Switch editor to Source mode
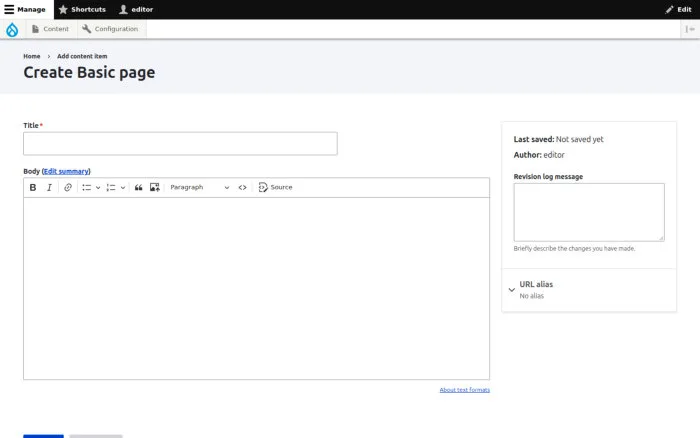Viewport: 700px width, 438px height. click(275, 188)
